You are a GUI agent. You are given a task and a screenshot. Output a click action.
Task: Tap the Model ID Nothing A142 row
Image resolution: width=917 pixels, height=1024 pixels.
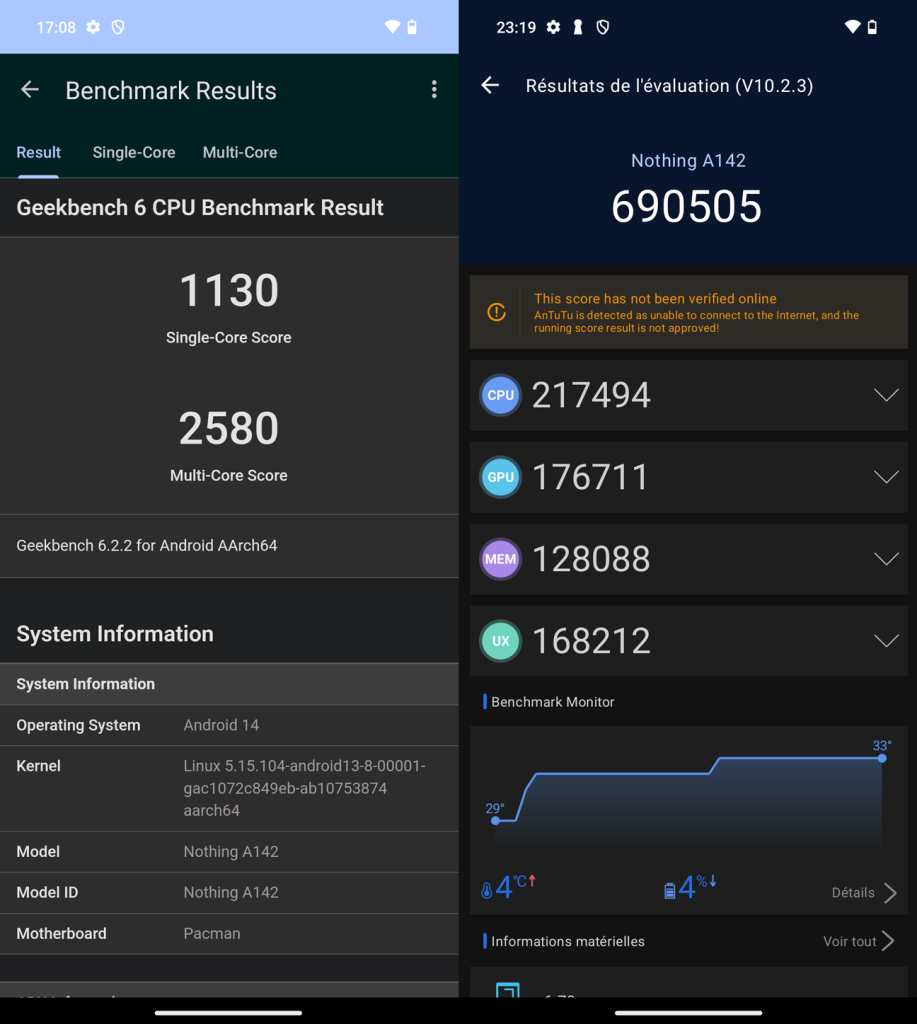(229, 893)
